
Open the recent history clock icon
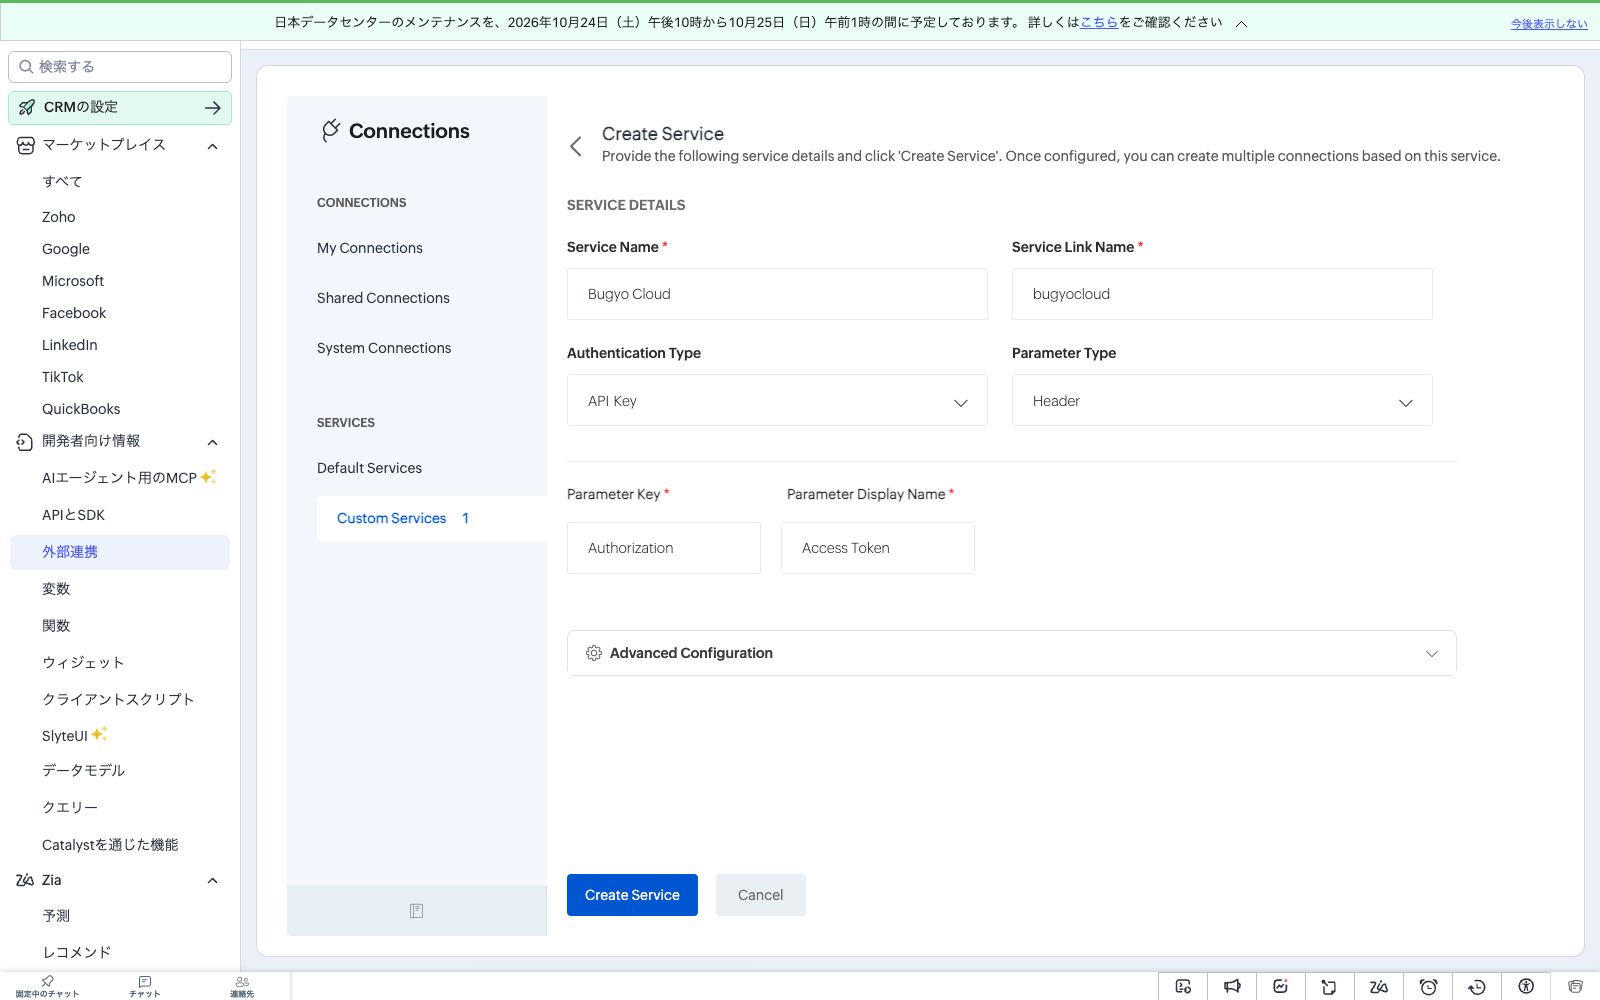tap(1477, 986)
